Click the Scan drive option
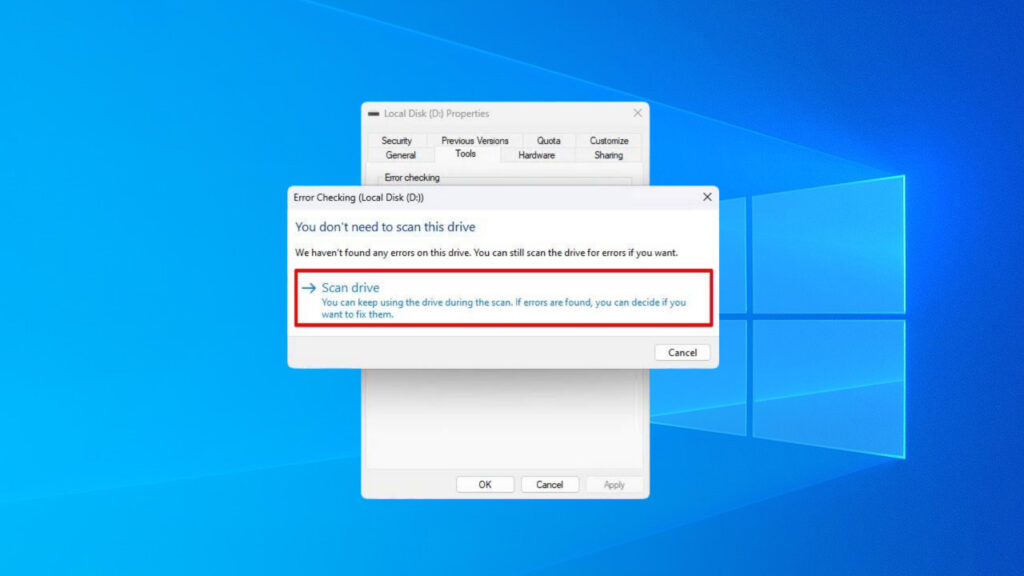The width and height of the screenshot is (1024, 576). (350, 287)
